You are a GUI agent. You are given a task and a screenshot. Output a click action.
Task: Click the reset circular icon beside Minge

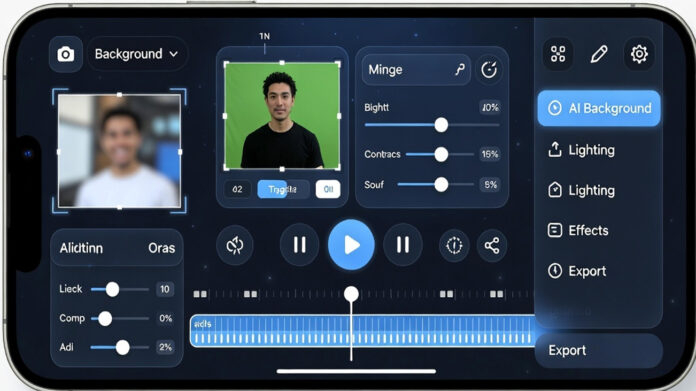click(489, 70)
